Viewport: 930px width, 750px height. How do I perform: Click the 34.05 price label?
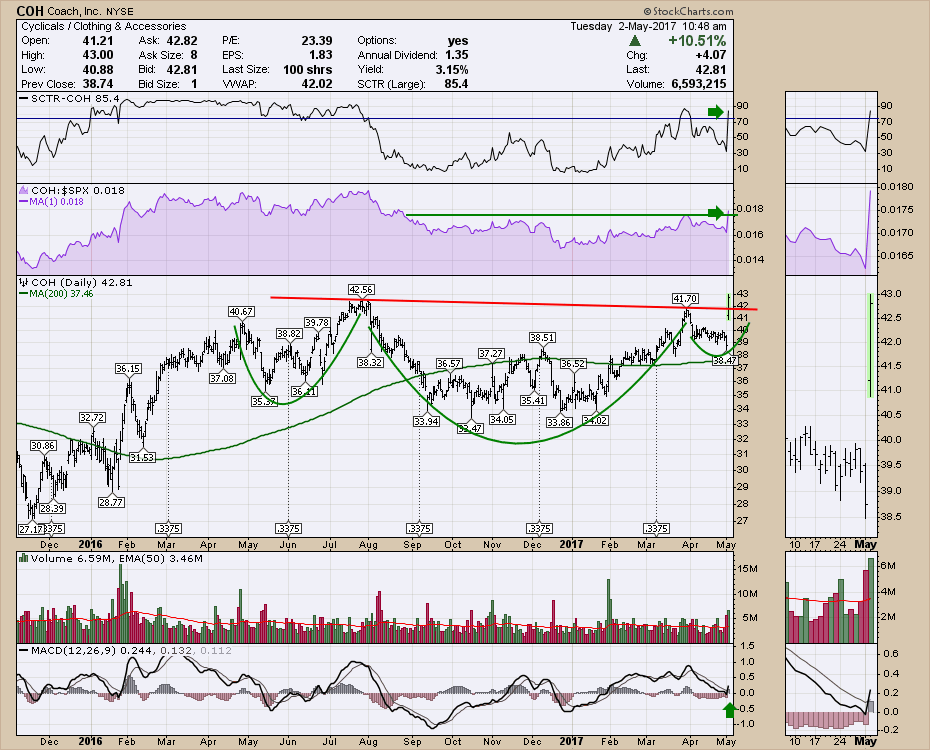(x=502, y=419)
